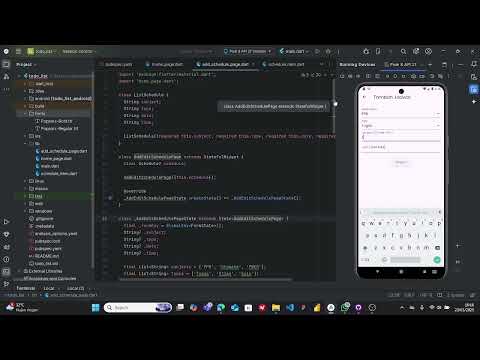Viewport: 480px width, 360px height.
Task: Tap the back arrow in emulator app bar
Action: coord(364,97)
